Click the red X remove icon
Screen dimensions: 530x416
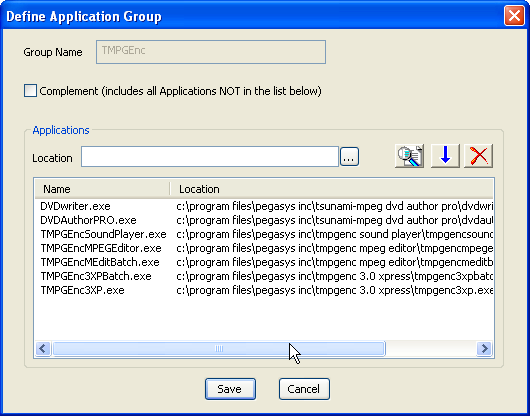pyautogui.click(x=479, y=156)
